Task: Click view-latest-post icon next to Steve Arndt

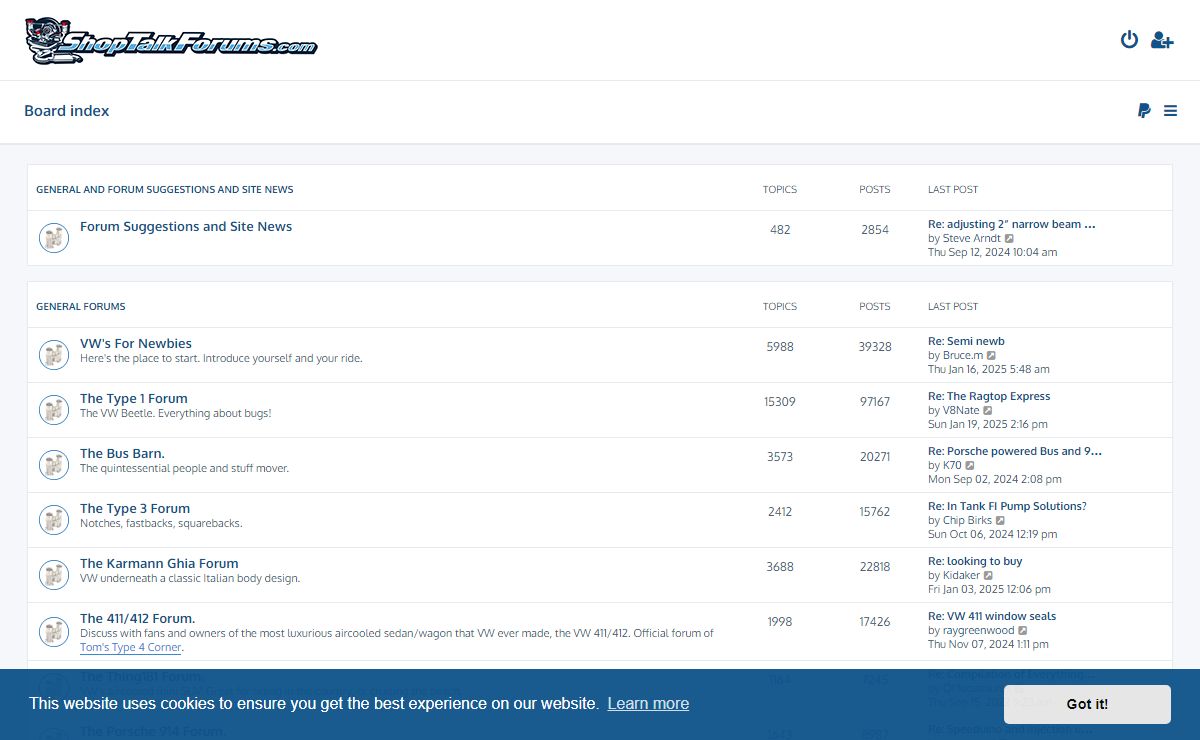Action: pos(1009,239)
